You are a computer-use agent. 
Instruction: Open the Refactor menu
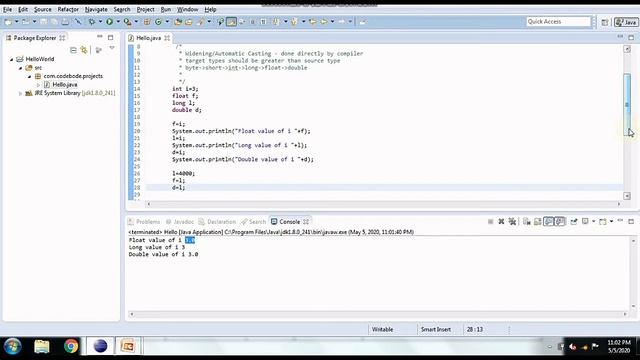(68, 9)
